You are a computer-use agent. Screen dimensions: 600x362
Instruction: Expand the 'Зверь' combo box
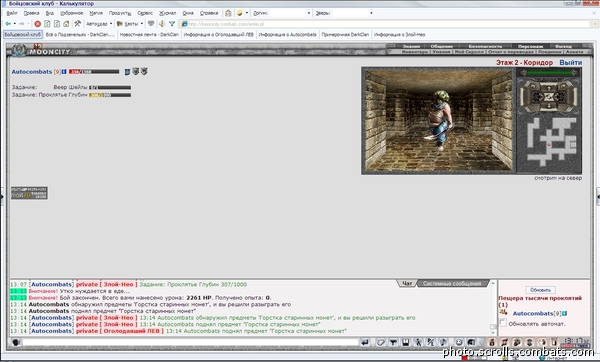tap(352, 13)
